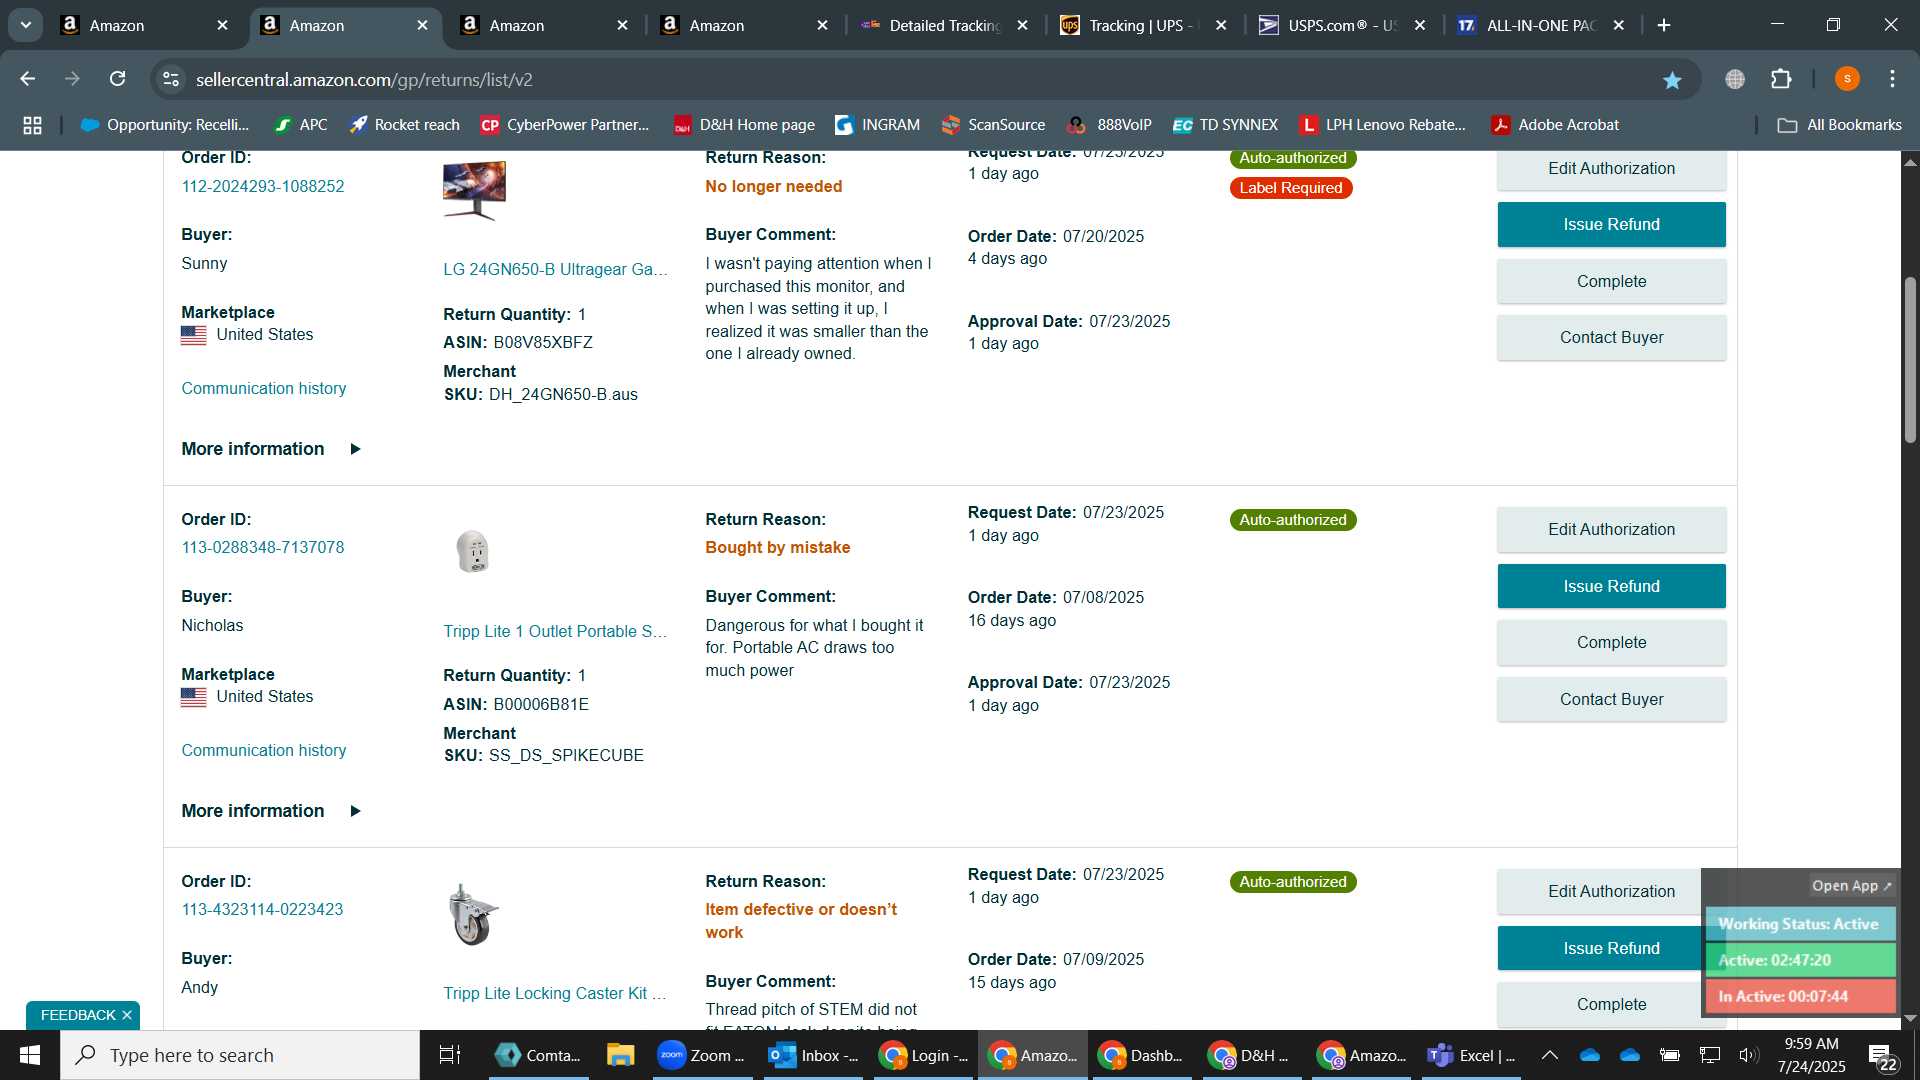Open the INGRAM bookmark

click(x=877, y=125)
